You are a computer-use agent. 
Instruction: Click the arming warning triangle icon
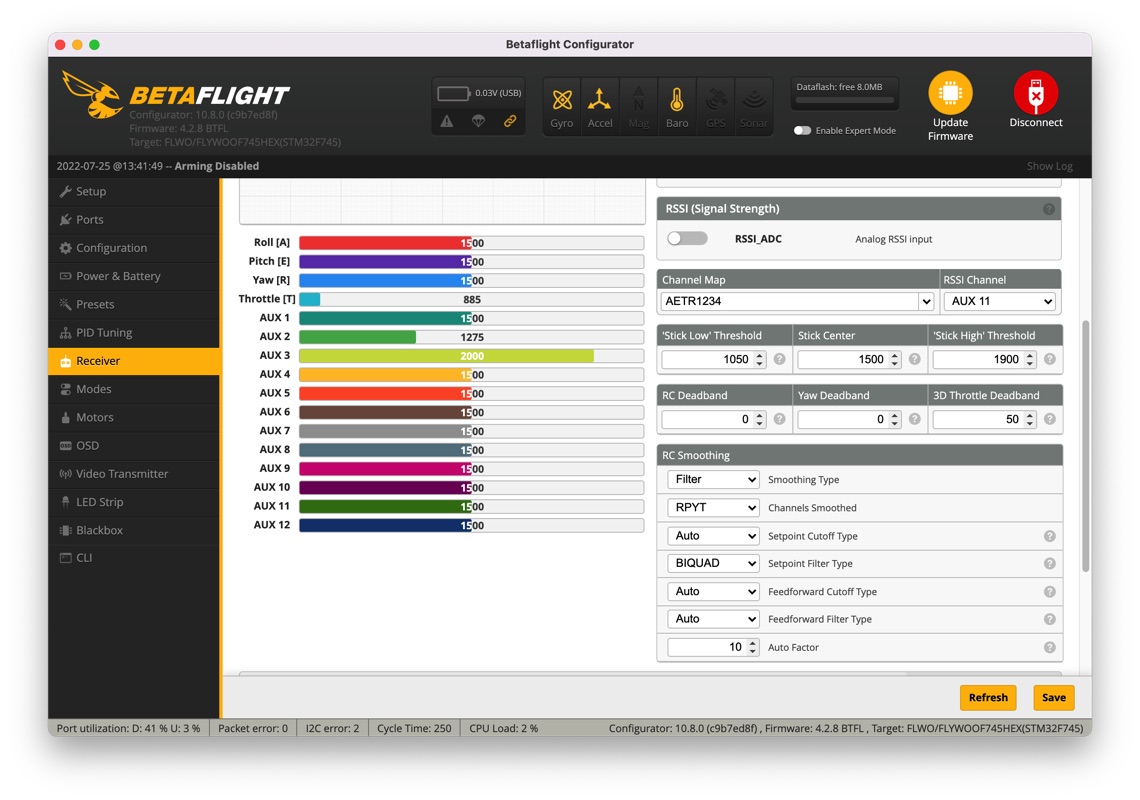[446, 121]
